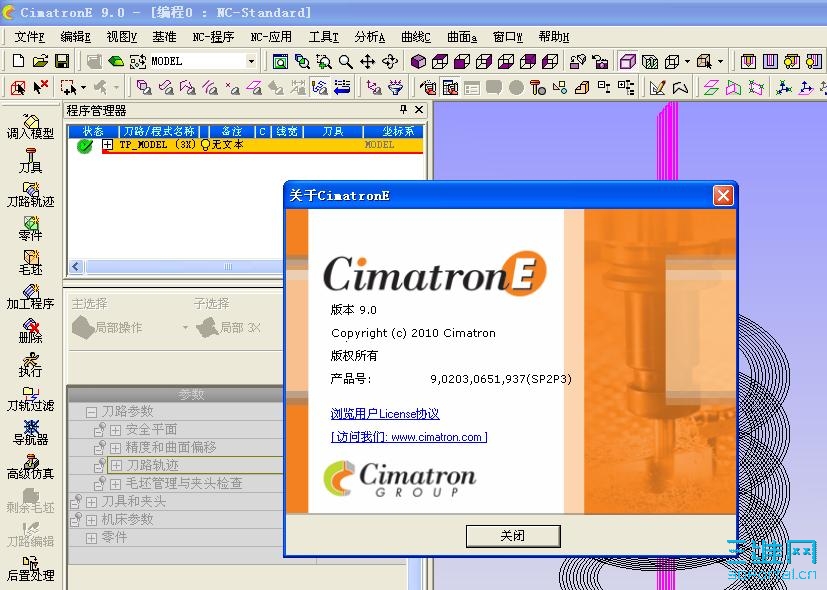Select the Pan four-arrow icon
The image size is (827, 590).
coord(368,62)
